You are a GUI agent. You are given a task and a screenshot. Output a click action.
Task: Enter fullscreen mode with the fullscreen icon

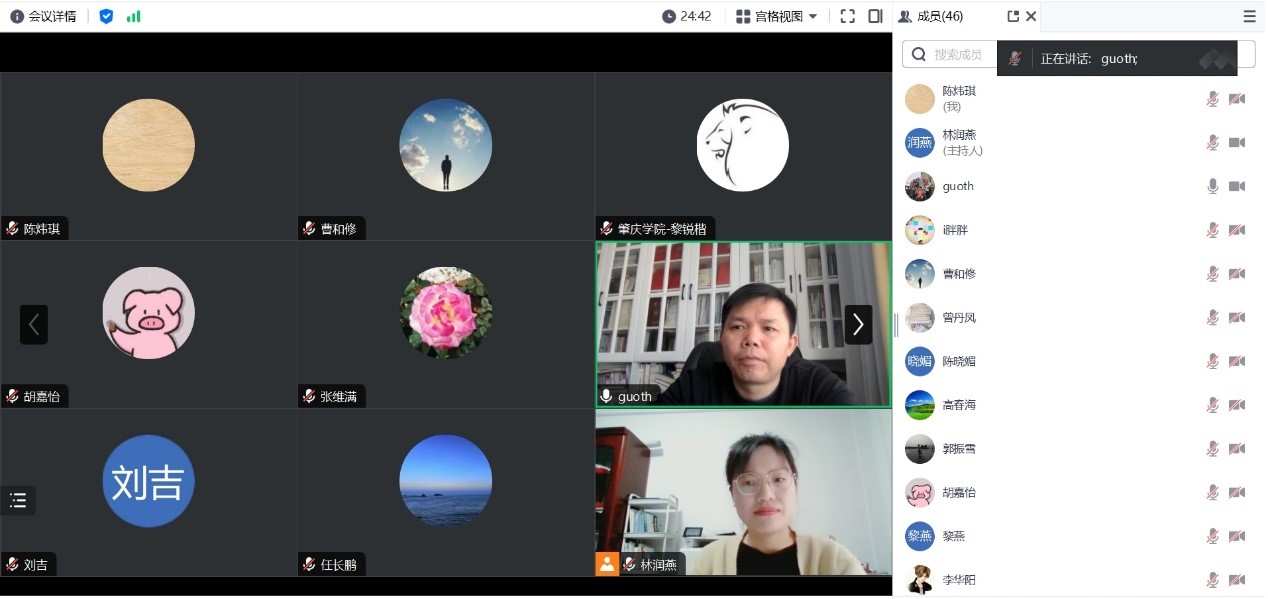pyautogui.click(x=847, y=16)
